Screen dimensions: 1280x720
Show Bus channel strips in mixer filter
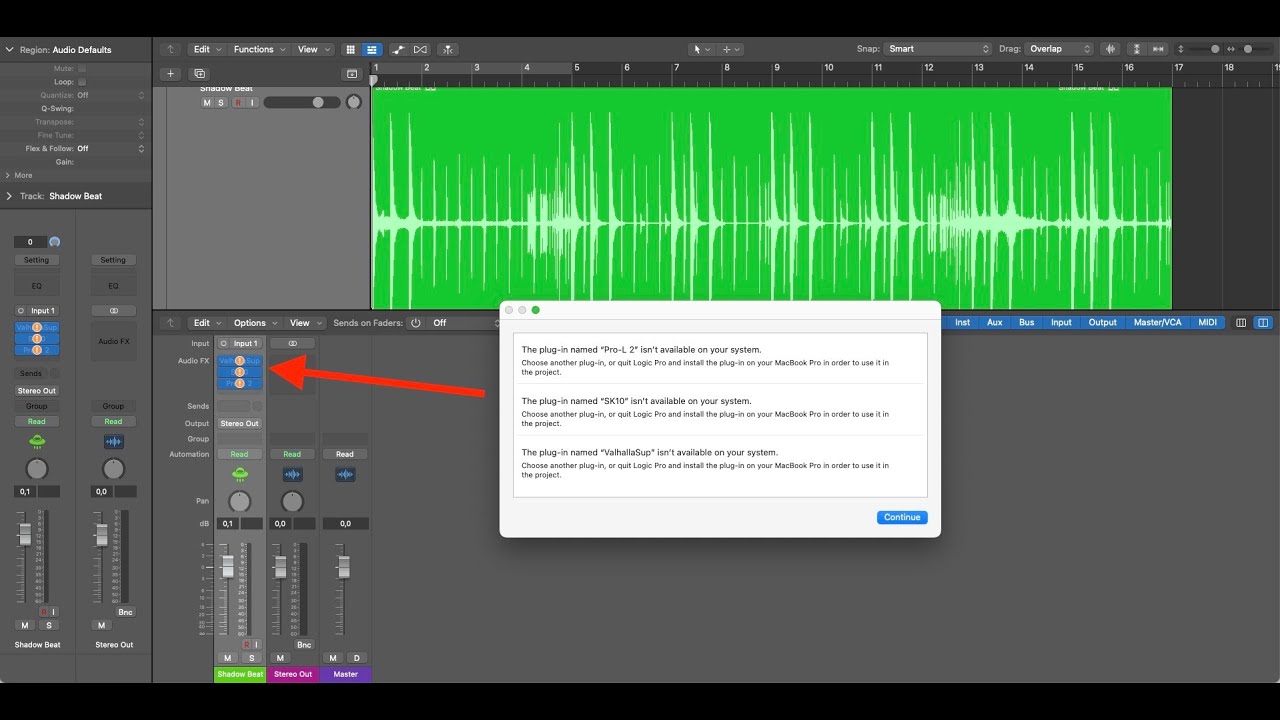tap(1027, 322)
